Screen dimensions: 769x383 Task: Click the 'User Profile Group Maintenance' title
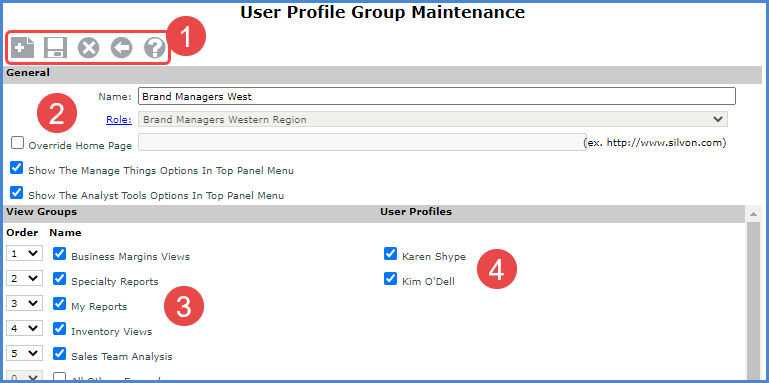[383, 12]
